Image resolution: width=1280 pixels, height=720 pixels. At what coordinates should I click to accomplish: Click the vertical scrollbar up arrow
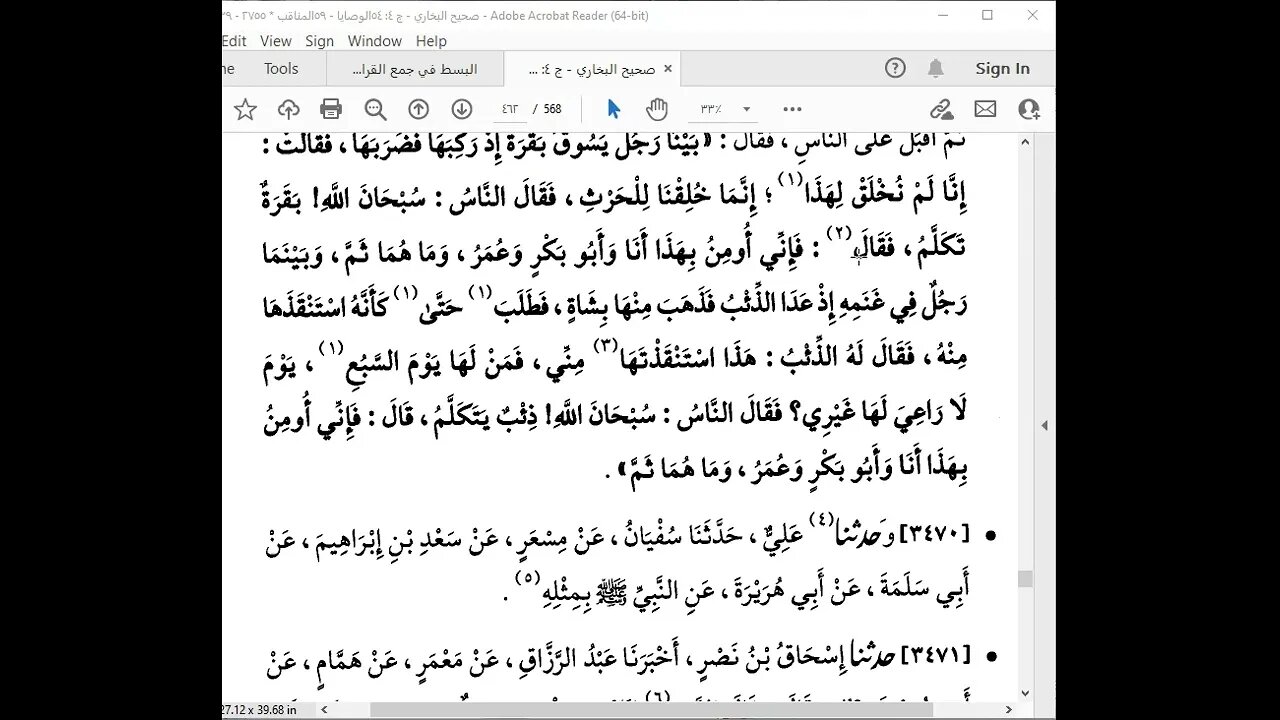[1025, 142]
